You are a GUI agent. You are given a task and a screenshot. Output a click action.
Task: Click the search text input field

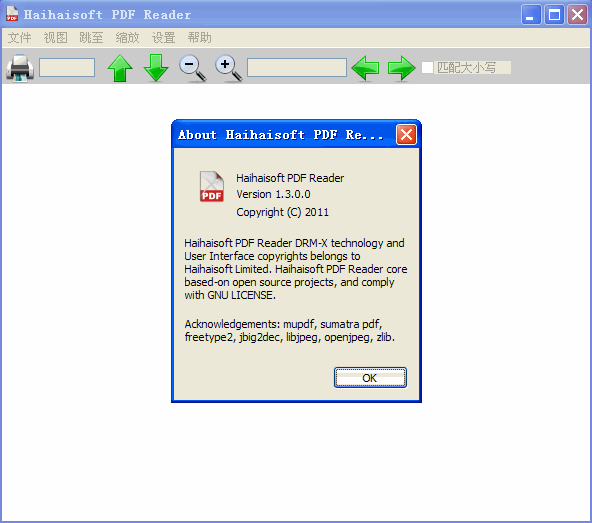297,68
